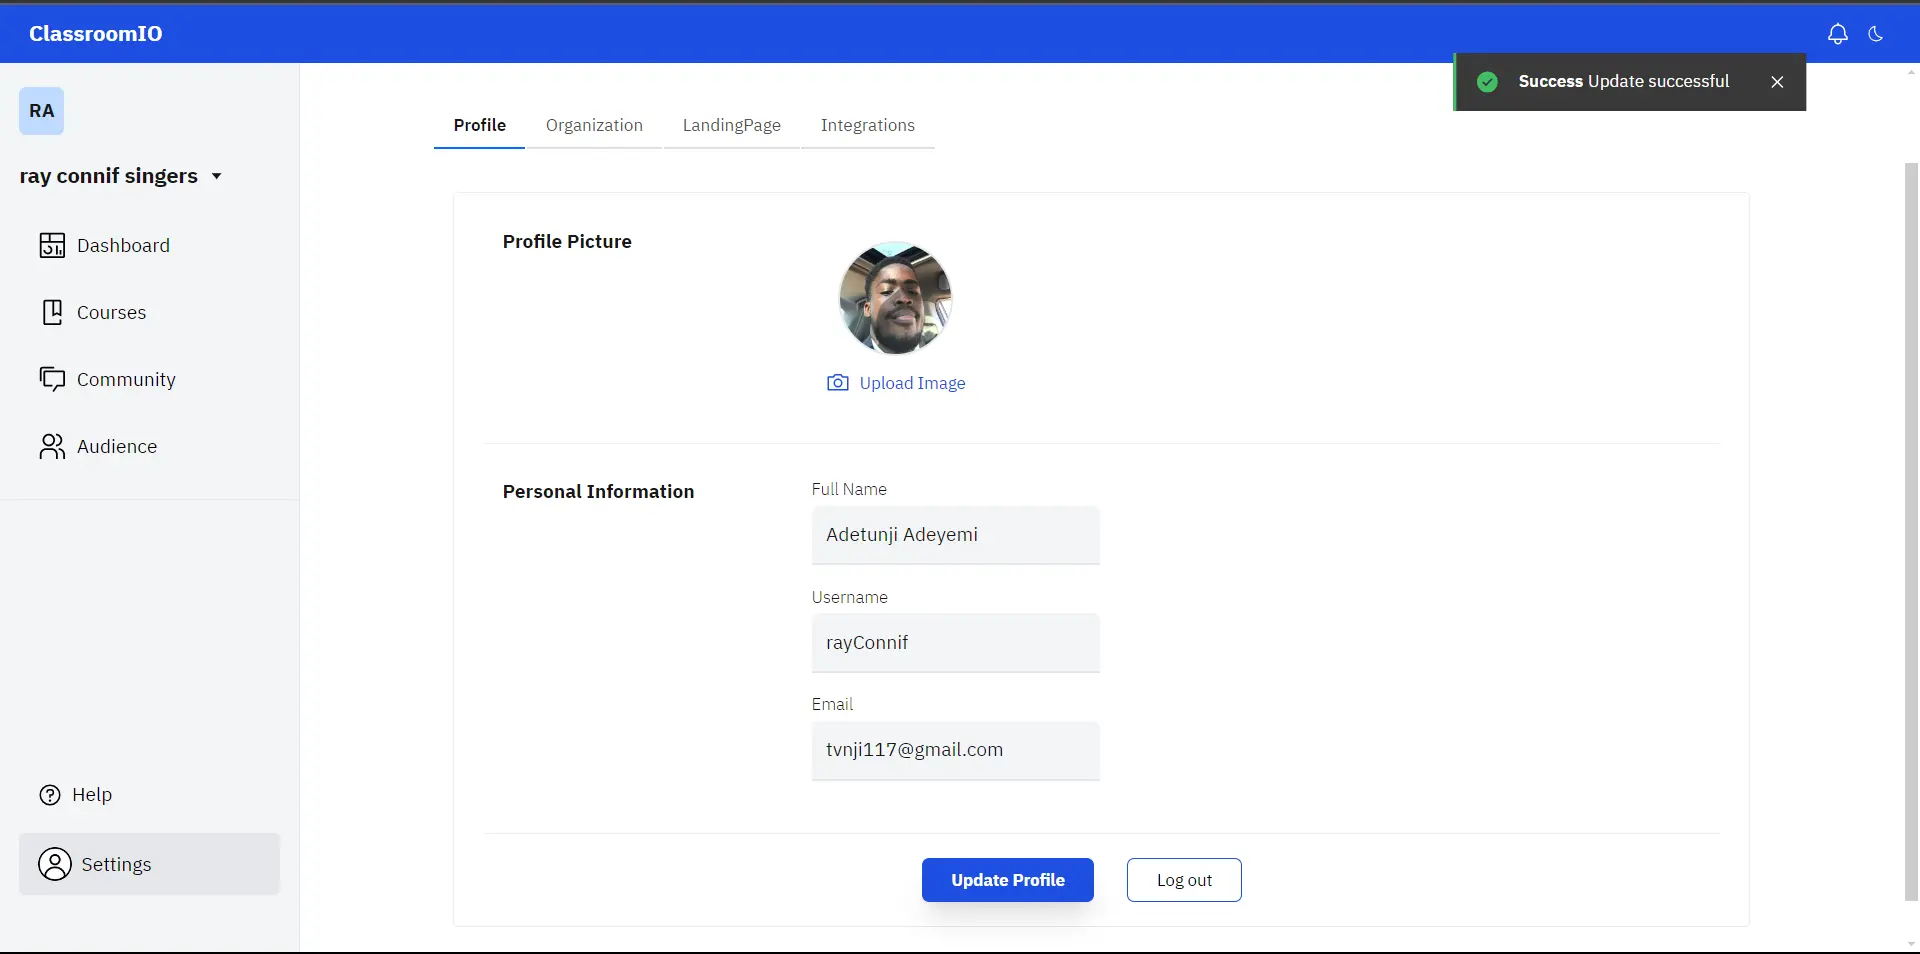Click the Settings user icon
1920x954 pixels.
click(55, 864)
